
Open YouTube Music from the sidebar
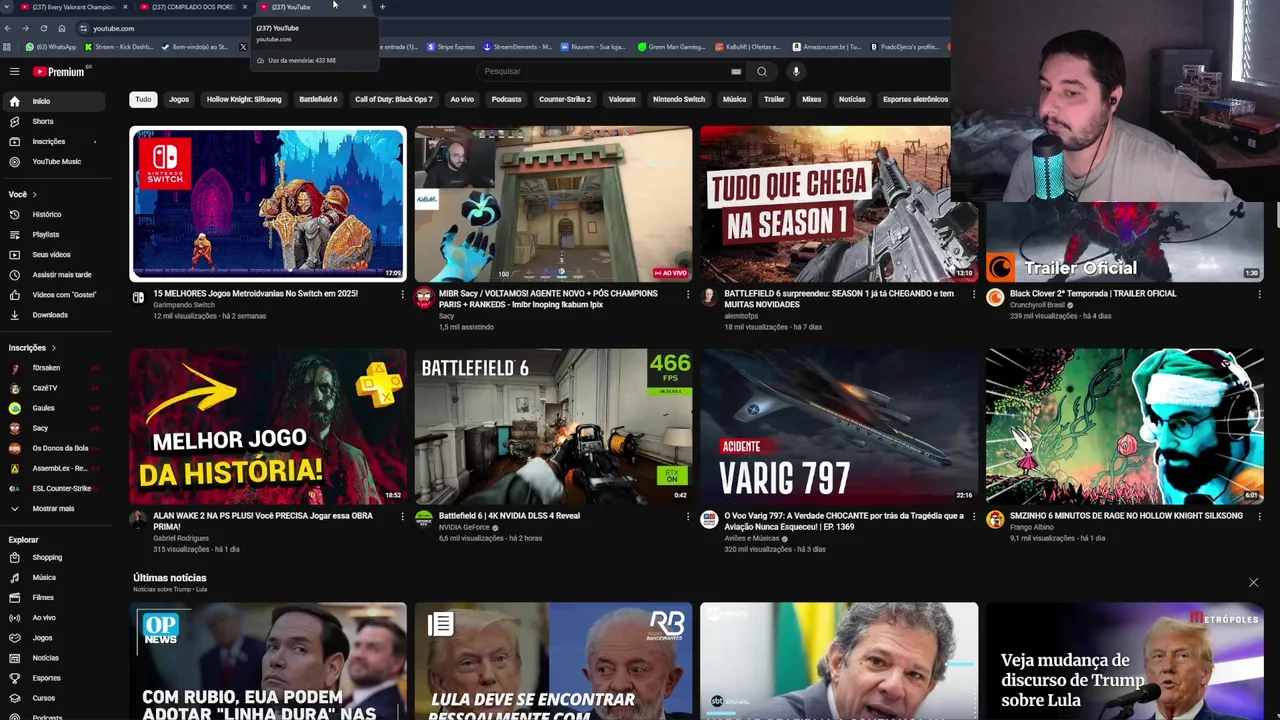[55, 161]
